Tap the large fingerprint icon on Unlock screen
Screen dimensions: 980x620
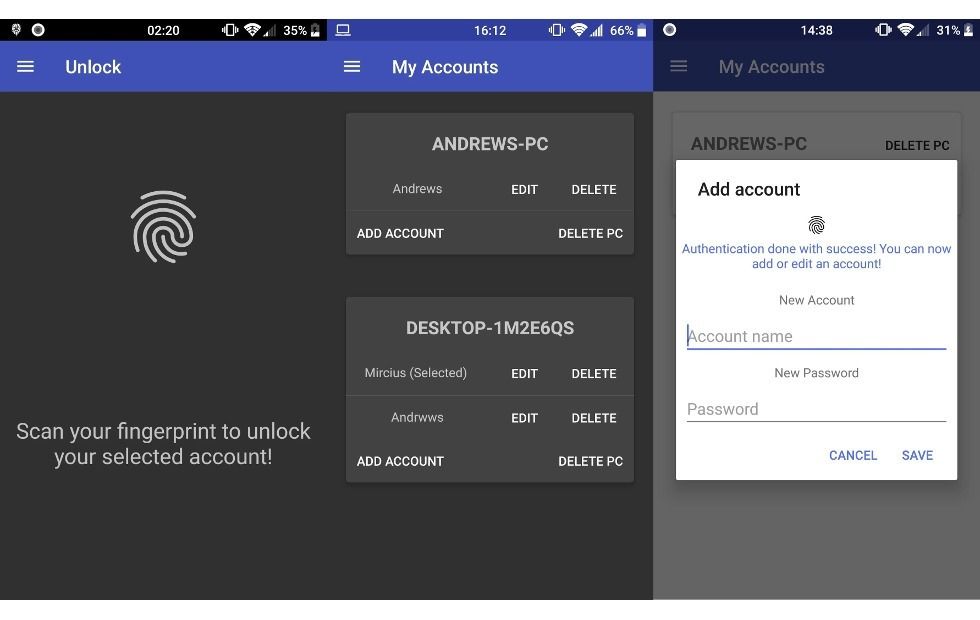(163, 228)
